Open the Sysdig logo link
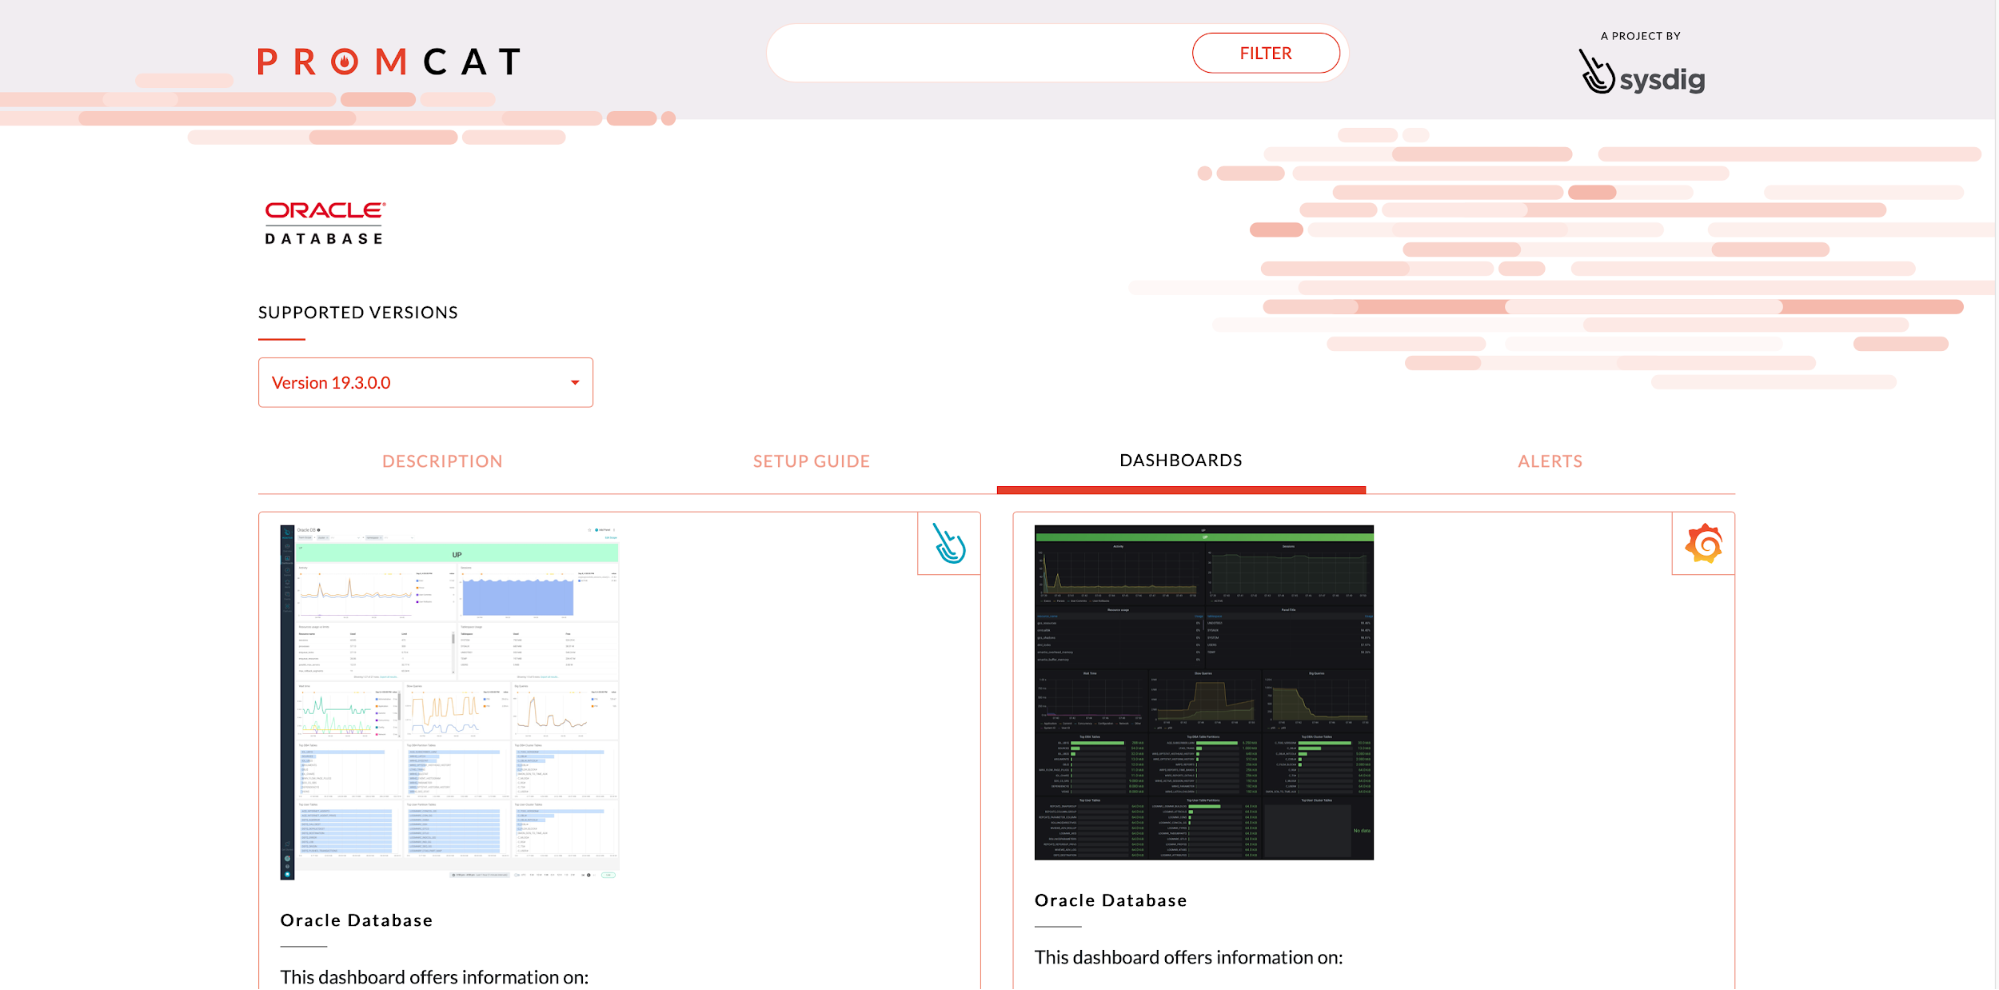1999x990 pixels. click(1642, 72)
